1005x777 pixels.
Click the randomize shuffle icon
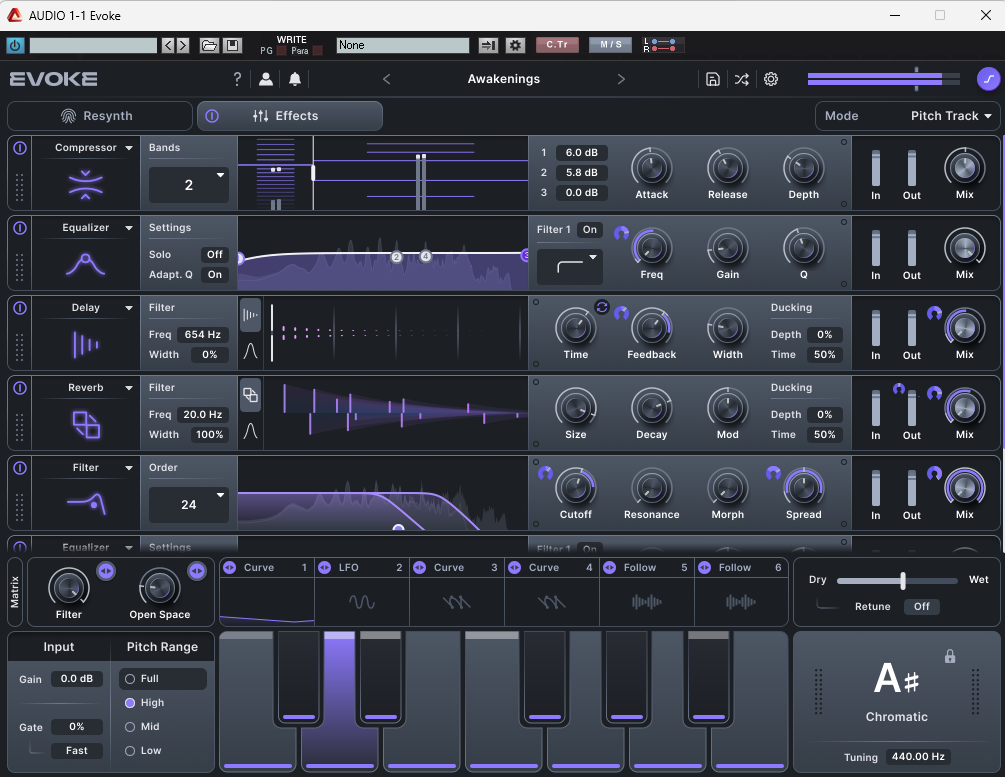[741, 79]
